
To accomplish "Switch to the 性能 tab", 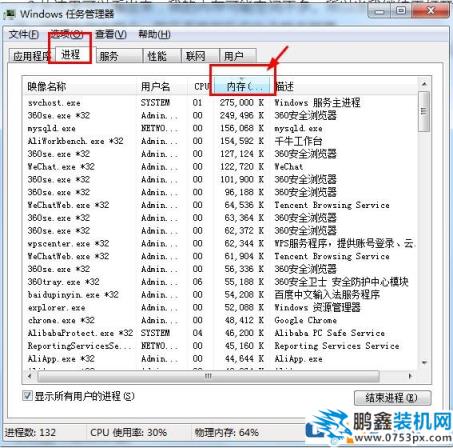I will pyautogui.click(x=162, y=56).
